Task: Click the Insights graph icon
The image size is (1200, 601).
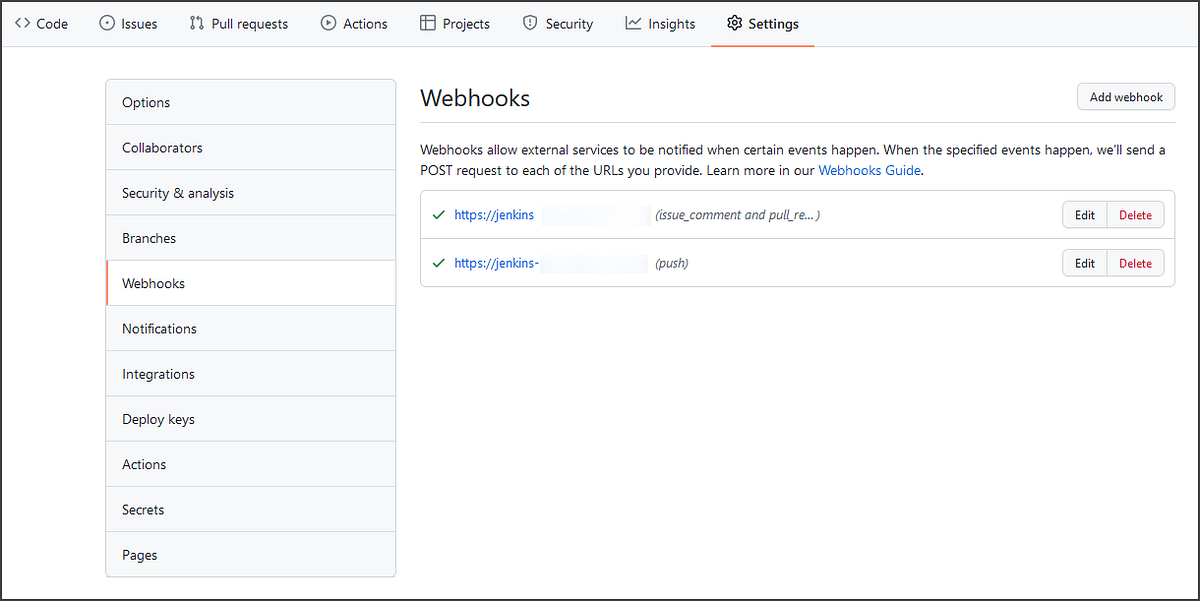Action: 631,23
